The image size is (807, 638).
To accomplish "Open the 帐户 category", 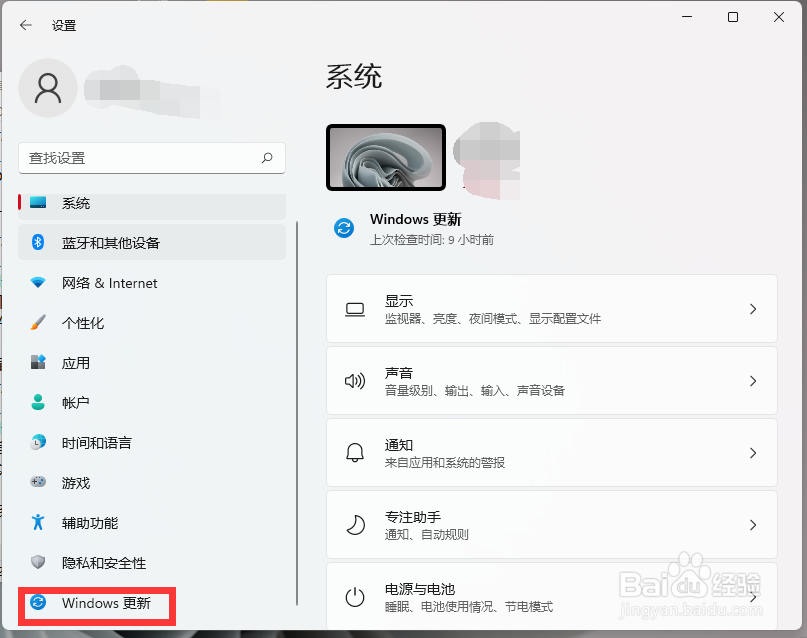I will pos(152,402).
